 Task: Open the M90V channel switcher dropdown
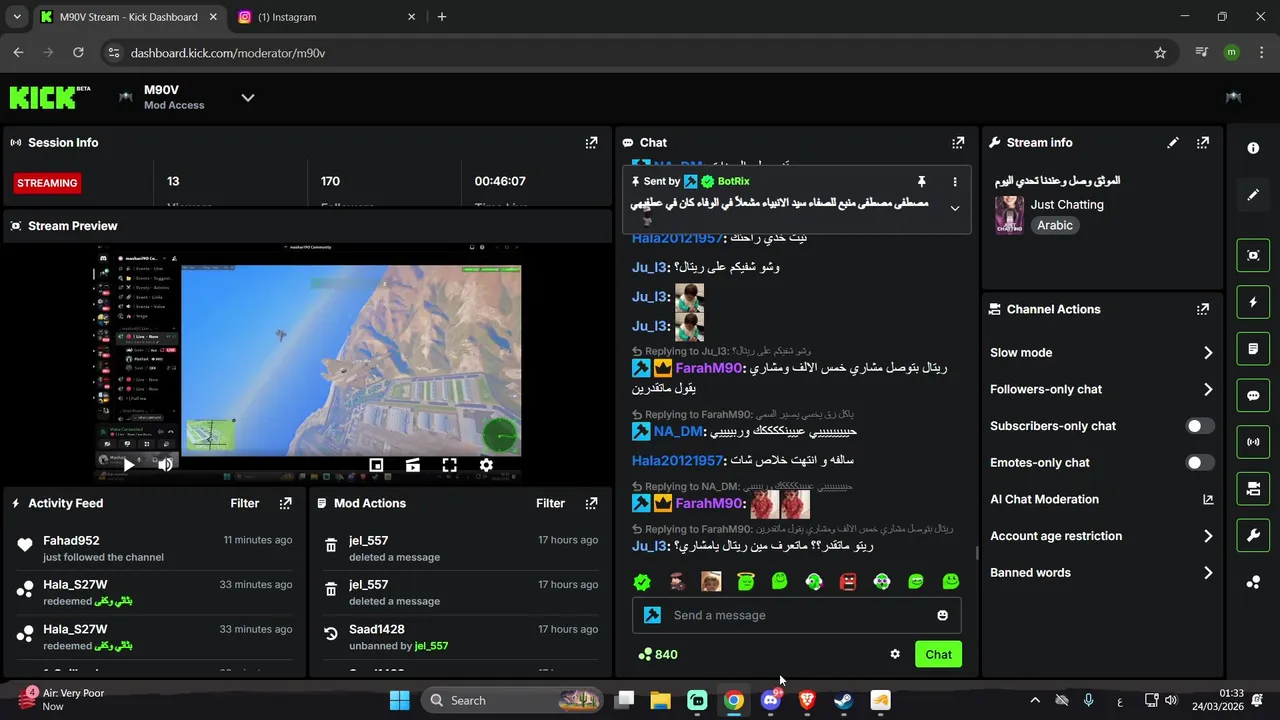tap(248, 97)
